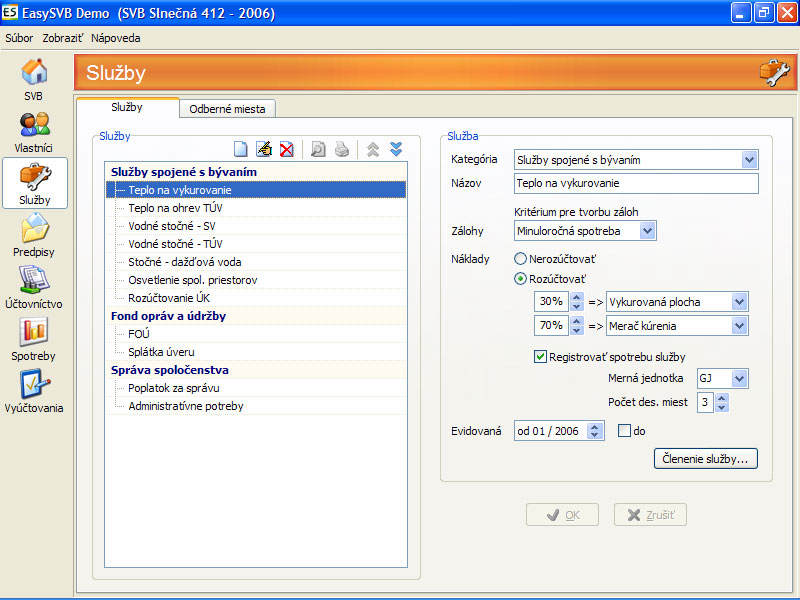Open the Zobraziť menu
The width and height of the screenshot is (800, 600).
(x=62, y=38)
